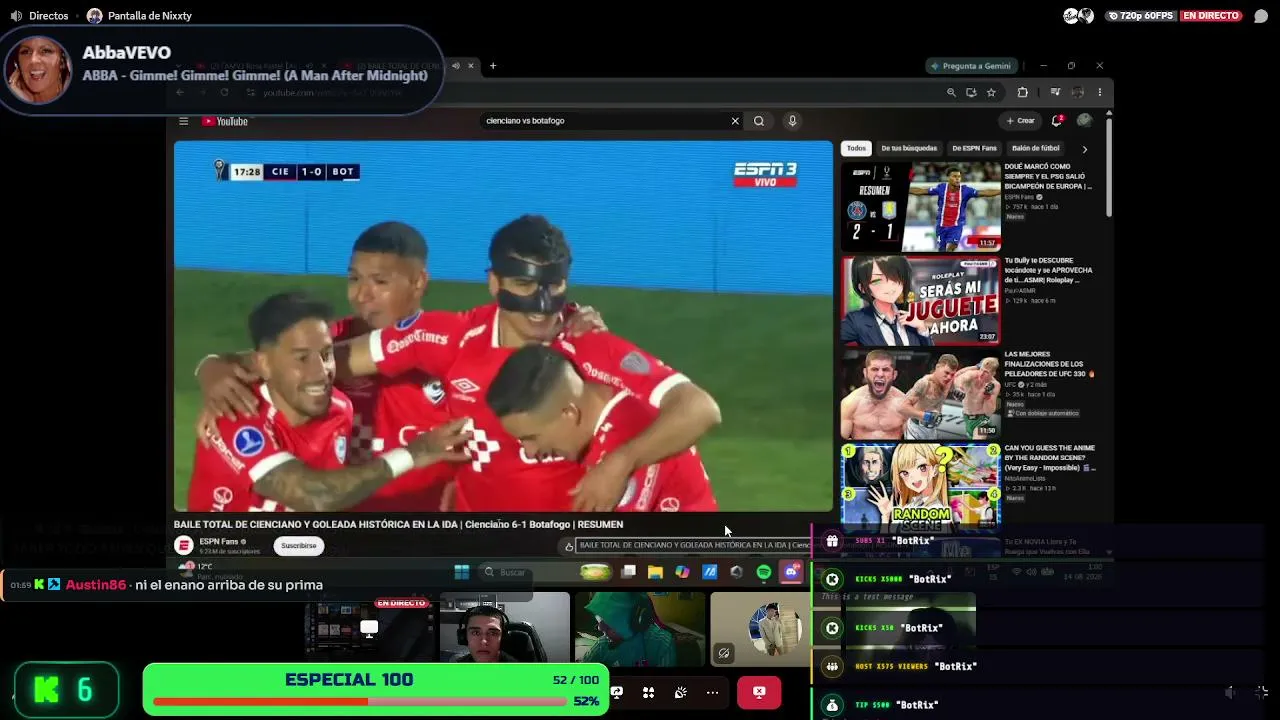Click the Crear button on YouTube
This screenshot has width=1280, height=720.
1021,121
